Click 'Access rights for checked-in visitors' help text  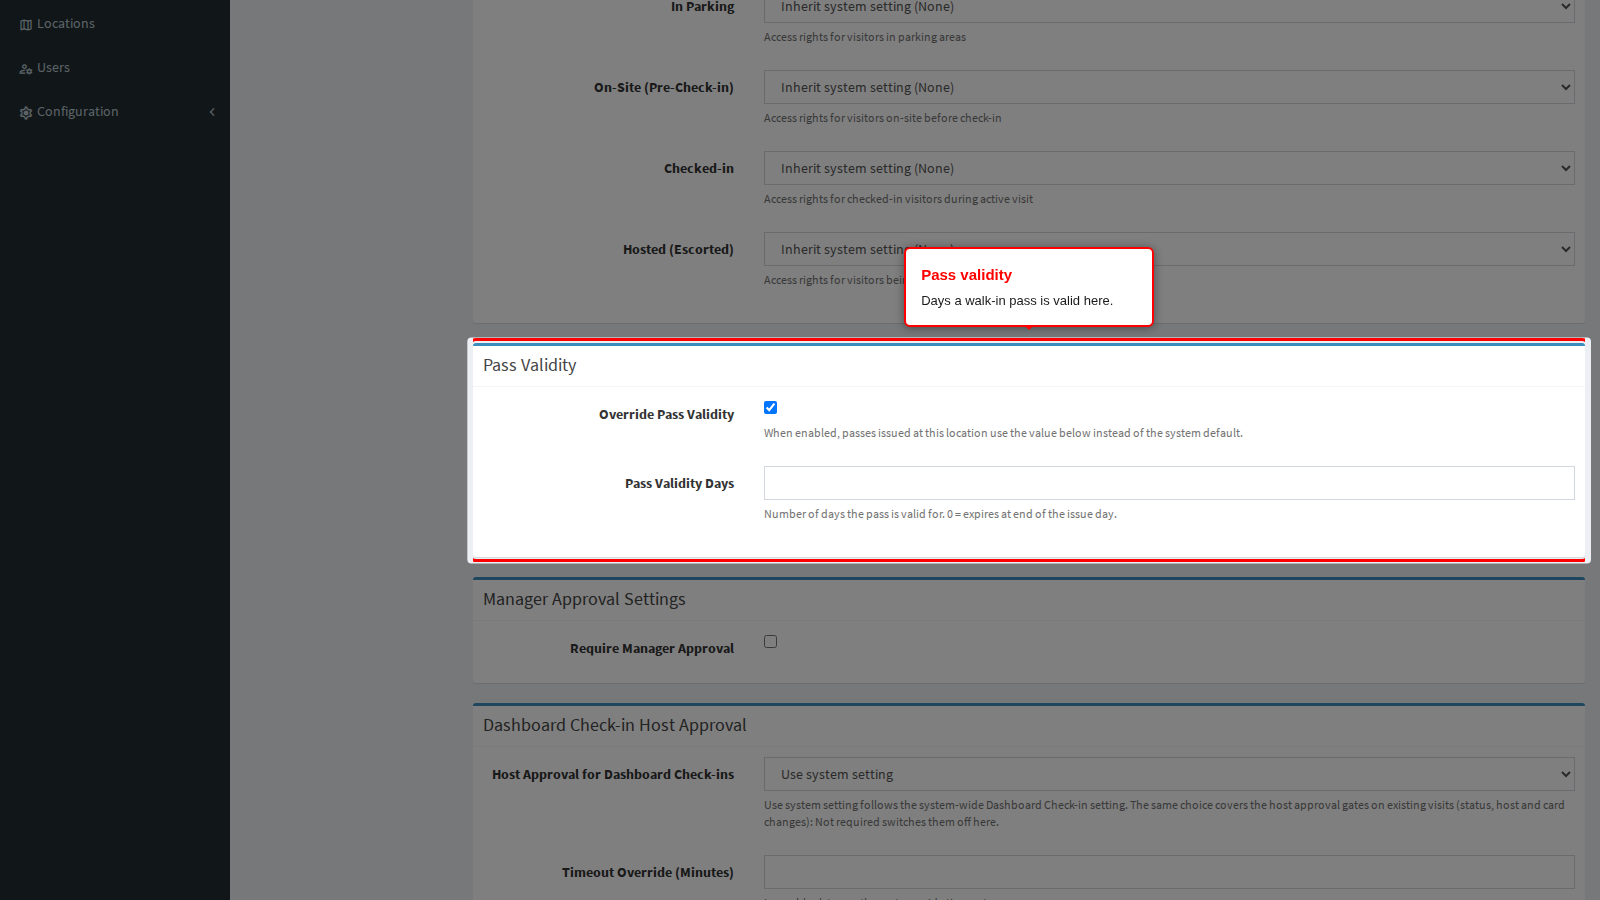click(898, 199)
